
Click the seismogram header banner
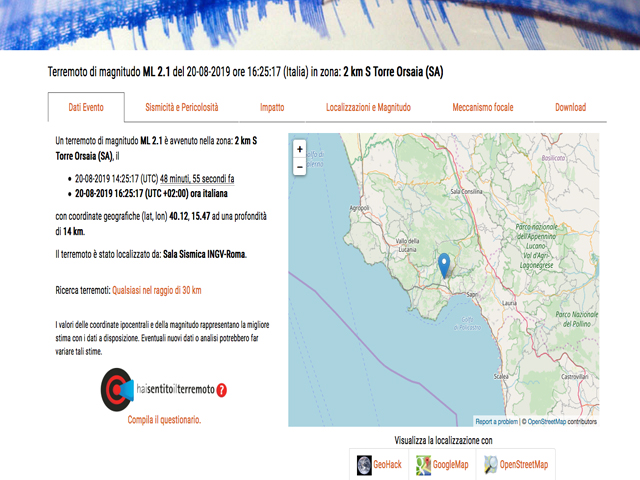pos(320,24)
